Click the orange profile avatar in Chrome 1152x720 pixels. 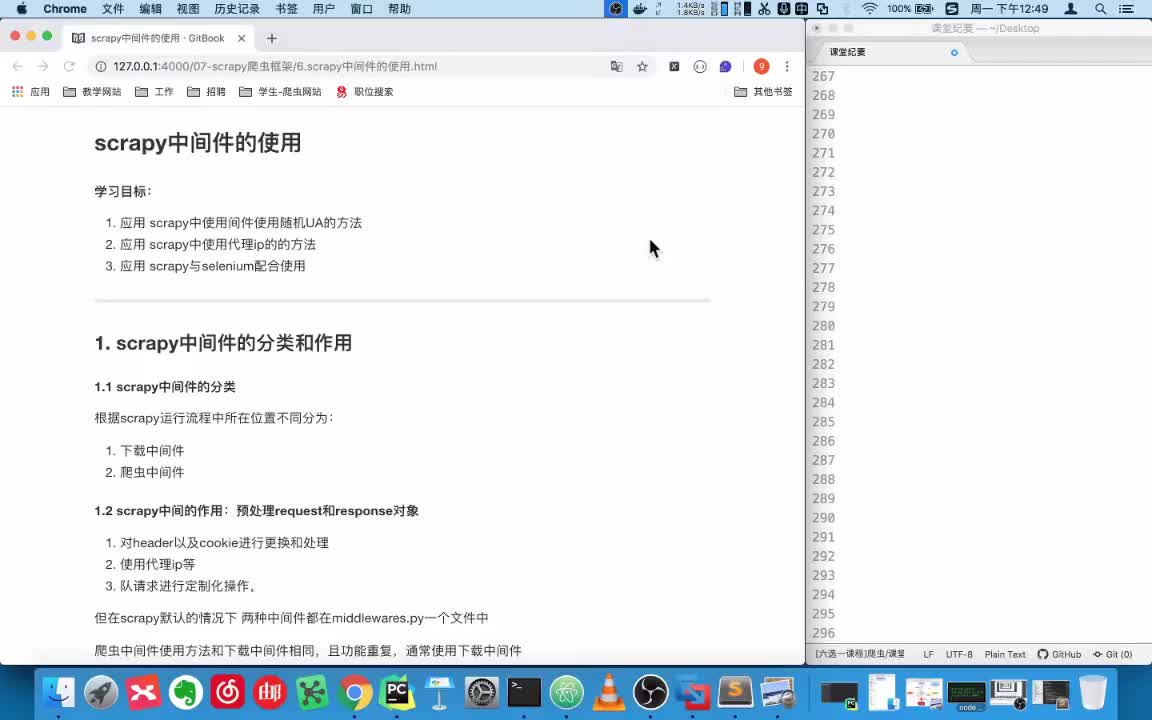point(761,66)
